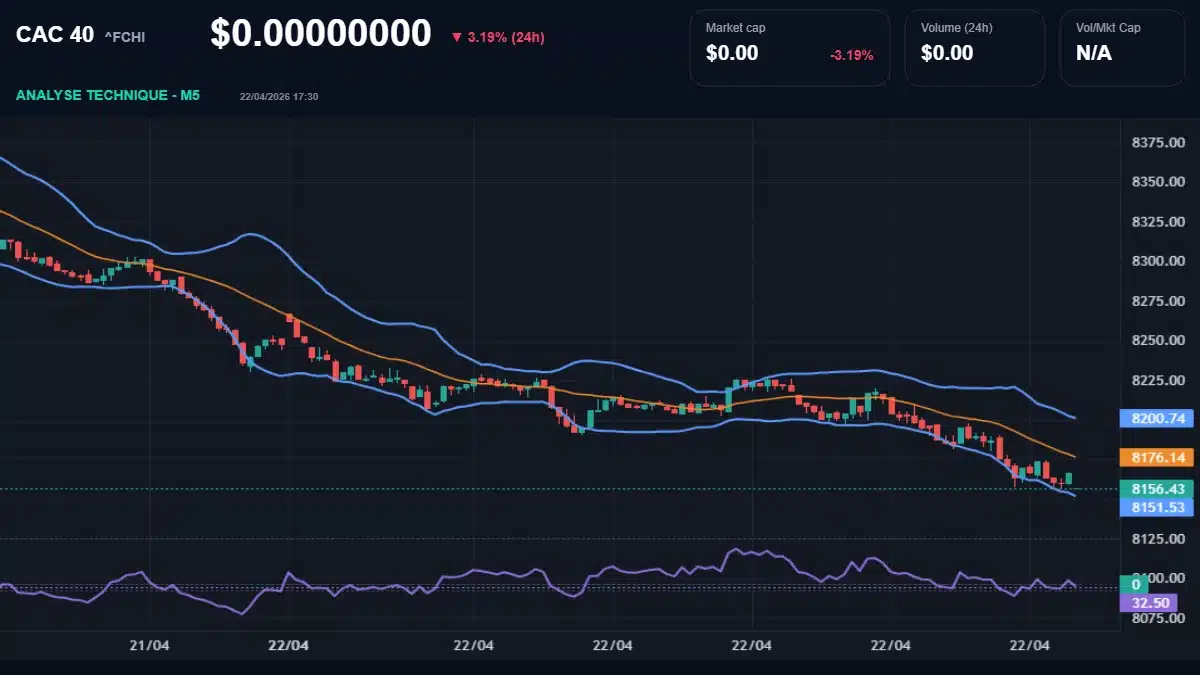Click the blue 8151.53 lower band tag
1200x675 pixels.
pos(1158,507)
